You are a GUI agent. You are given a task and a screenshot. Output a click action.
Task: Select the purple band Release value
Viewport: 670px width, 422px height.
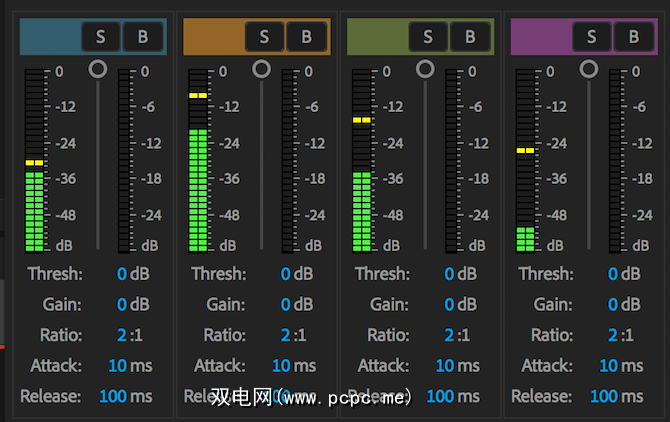pyautogui.click(x=604, y=397)
